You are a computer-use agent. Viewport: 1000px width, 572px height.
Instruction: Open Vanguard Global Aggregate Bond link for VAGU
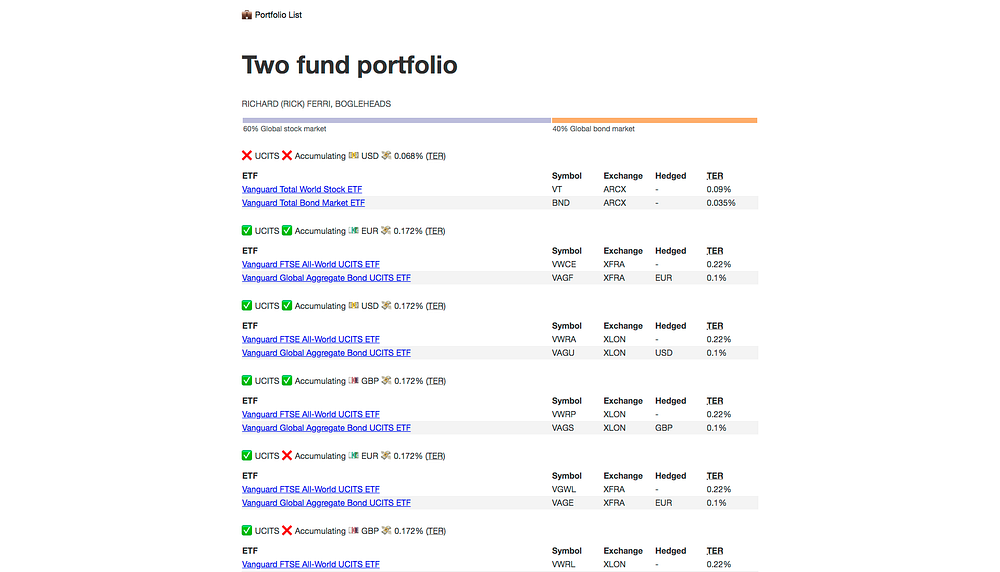tap(326, 353)
